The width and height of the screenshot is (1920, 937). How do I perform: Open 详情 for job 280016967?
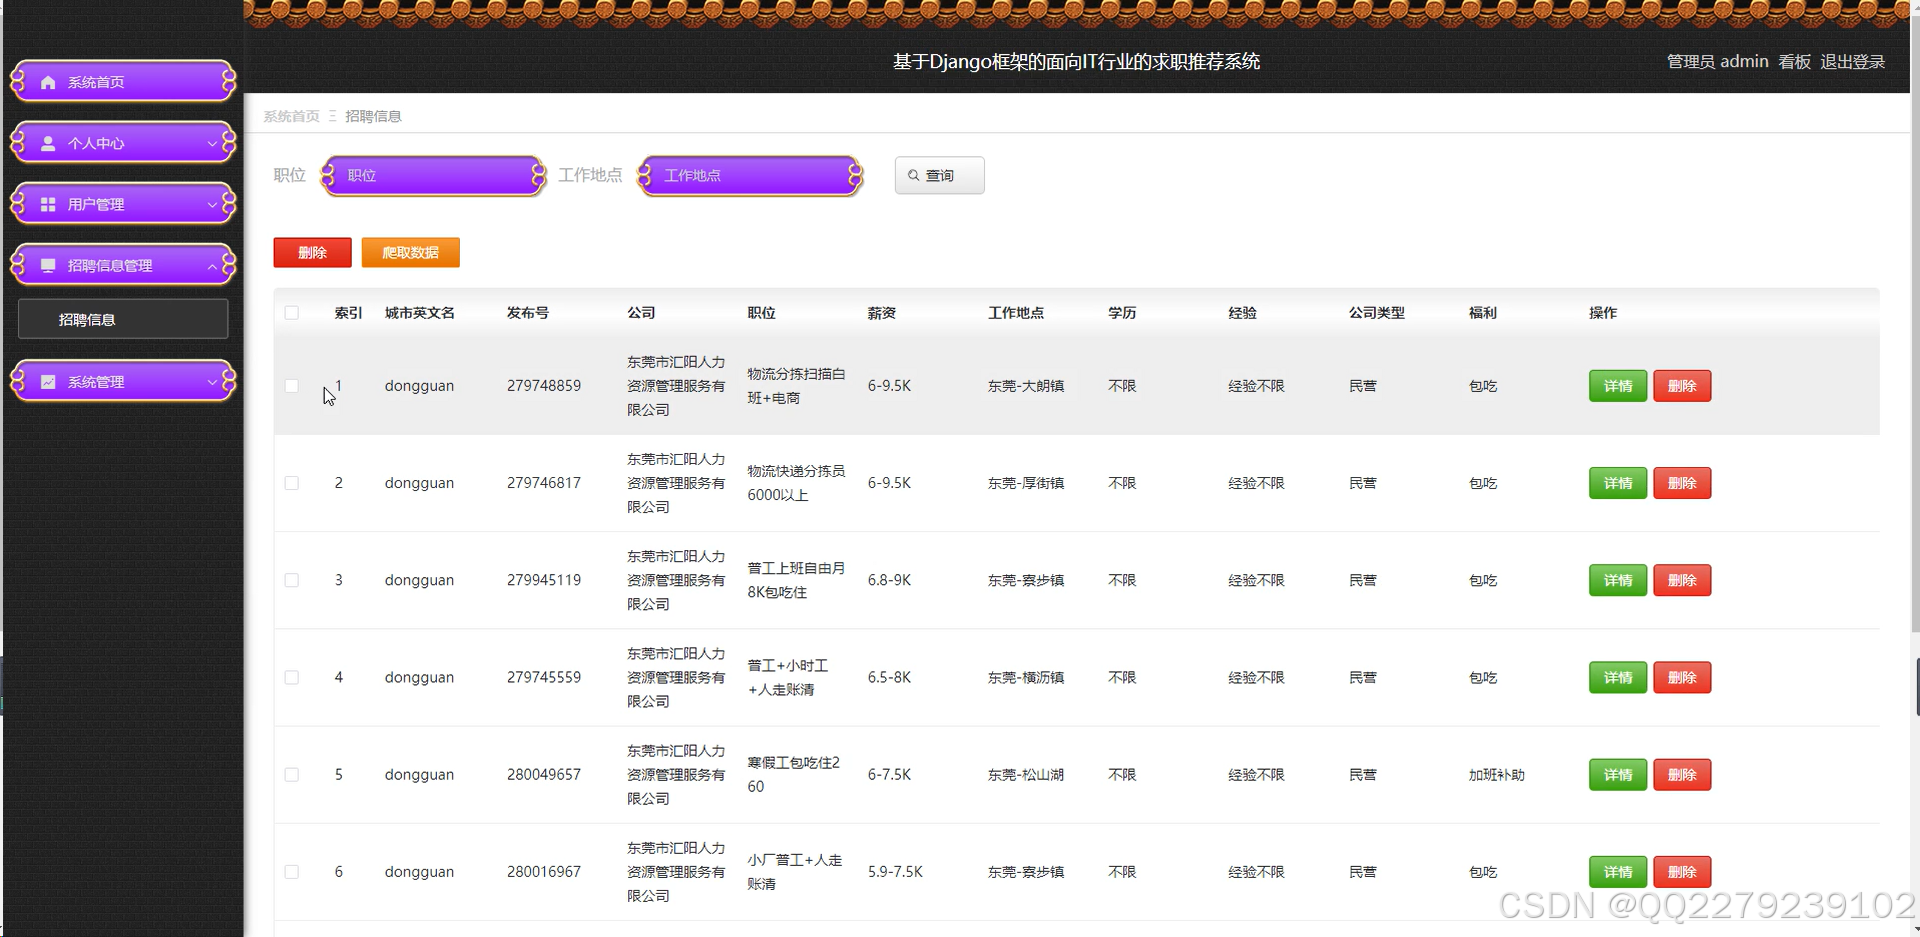(1617, 872)
